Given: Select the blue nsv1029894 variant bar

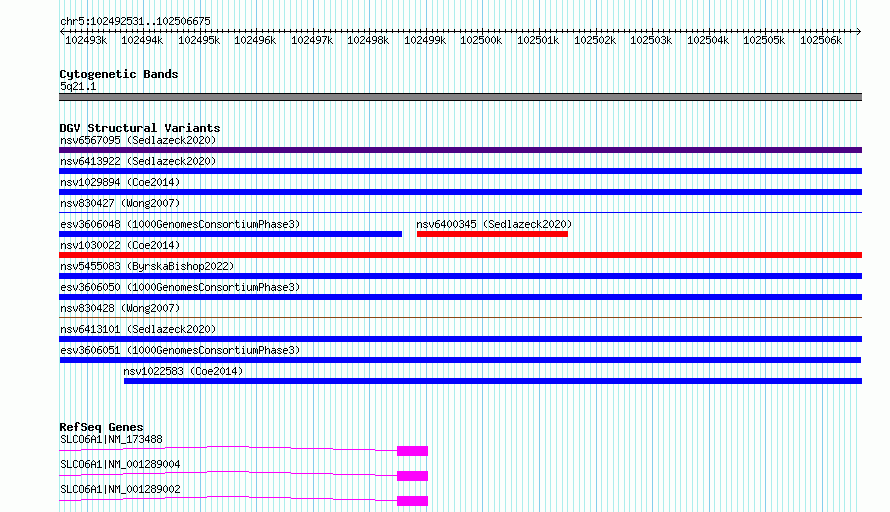Looking at the screenshot, I should coord(460,192).
